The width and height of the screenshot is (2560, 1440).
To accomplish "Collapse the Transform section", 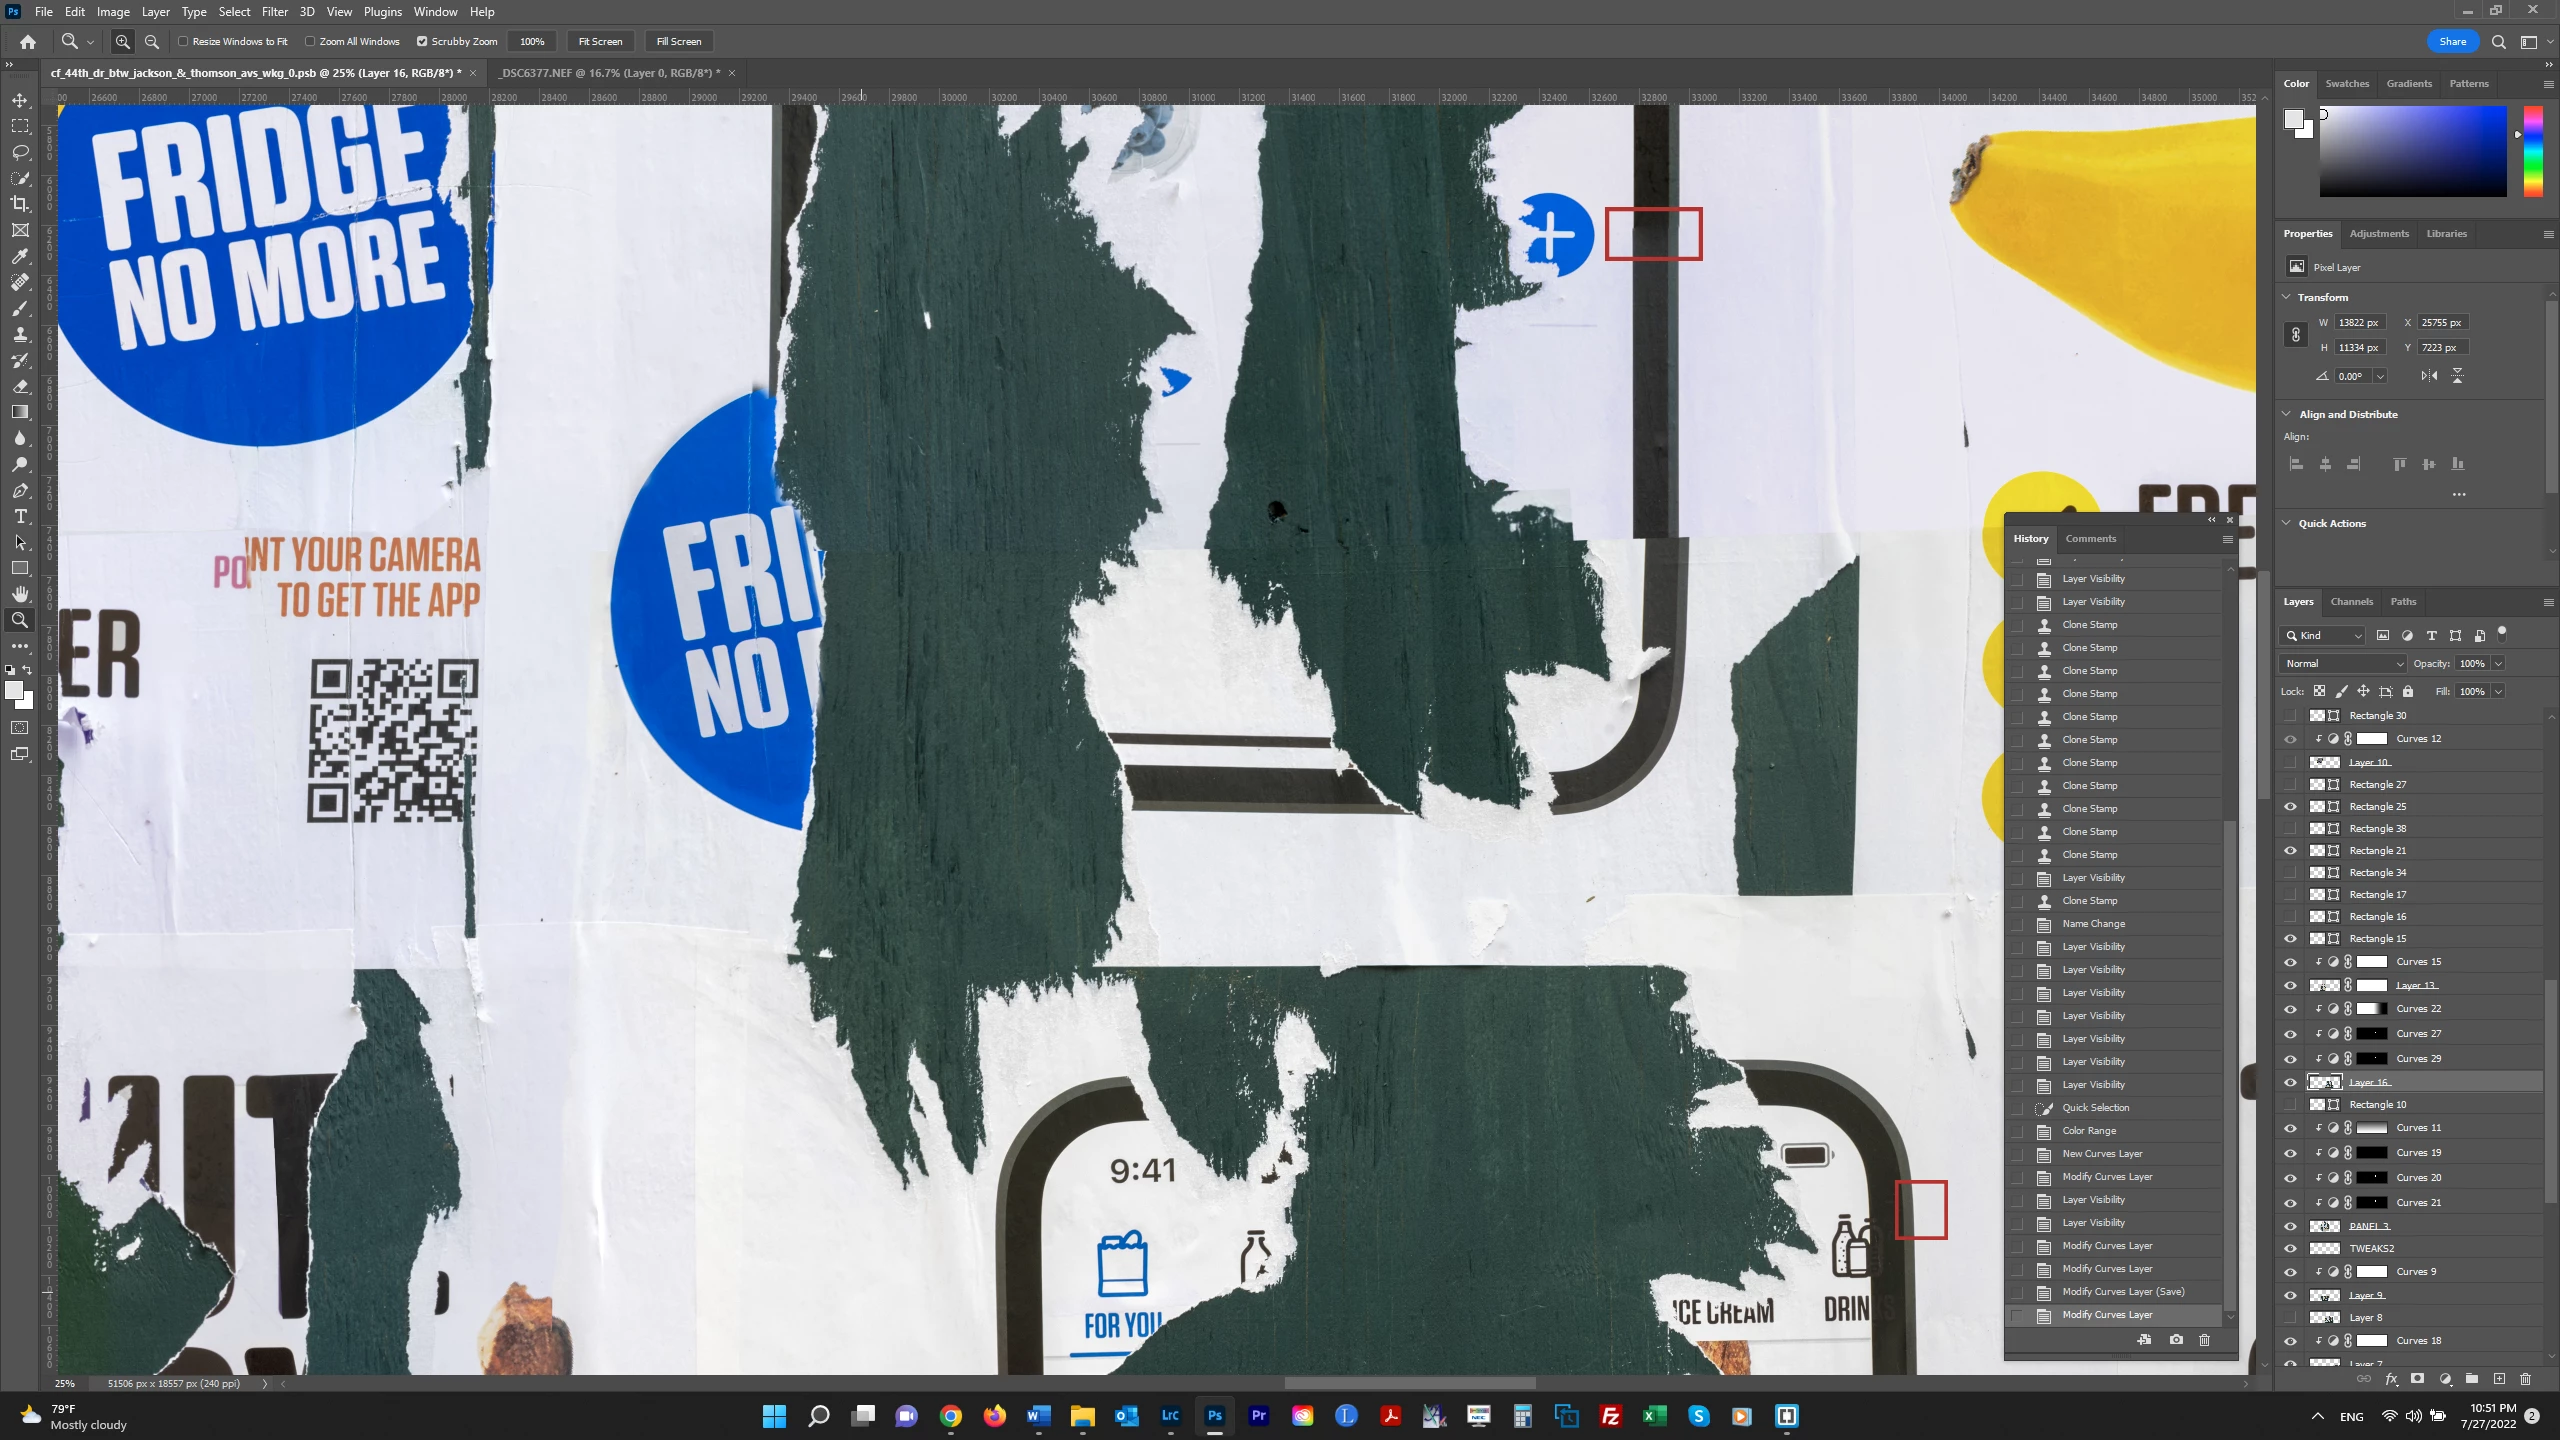I will point(2286,297).
